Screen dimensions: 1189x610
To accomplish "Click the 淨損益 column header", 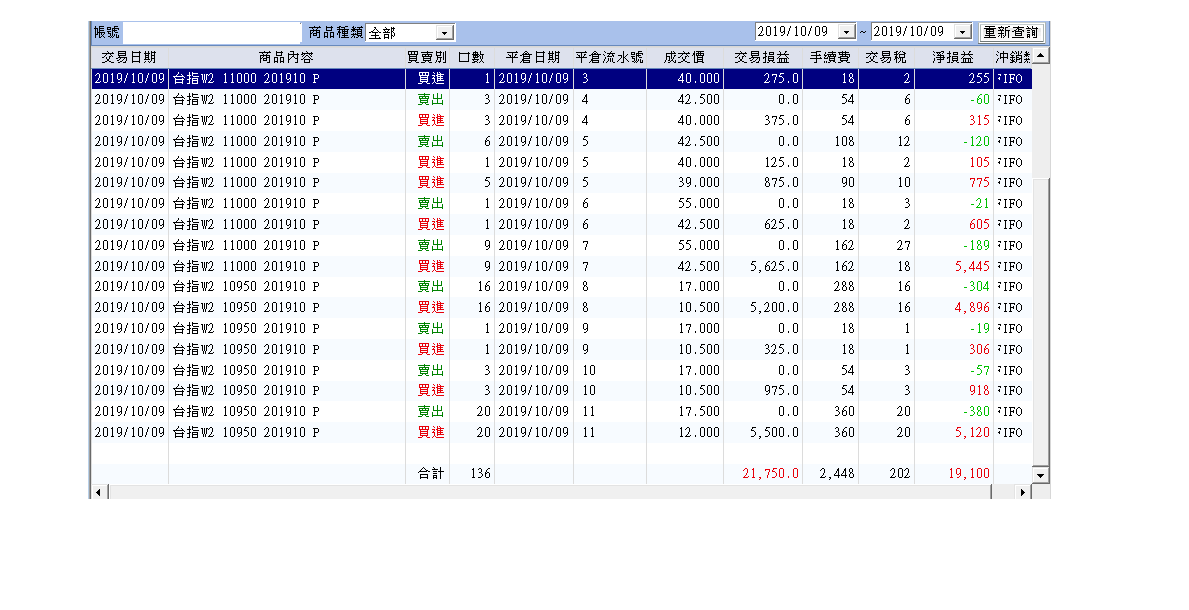I will tap(953, 57).
